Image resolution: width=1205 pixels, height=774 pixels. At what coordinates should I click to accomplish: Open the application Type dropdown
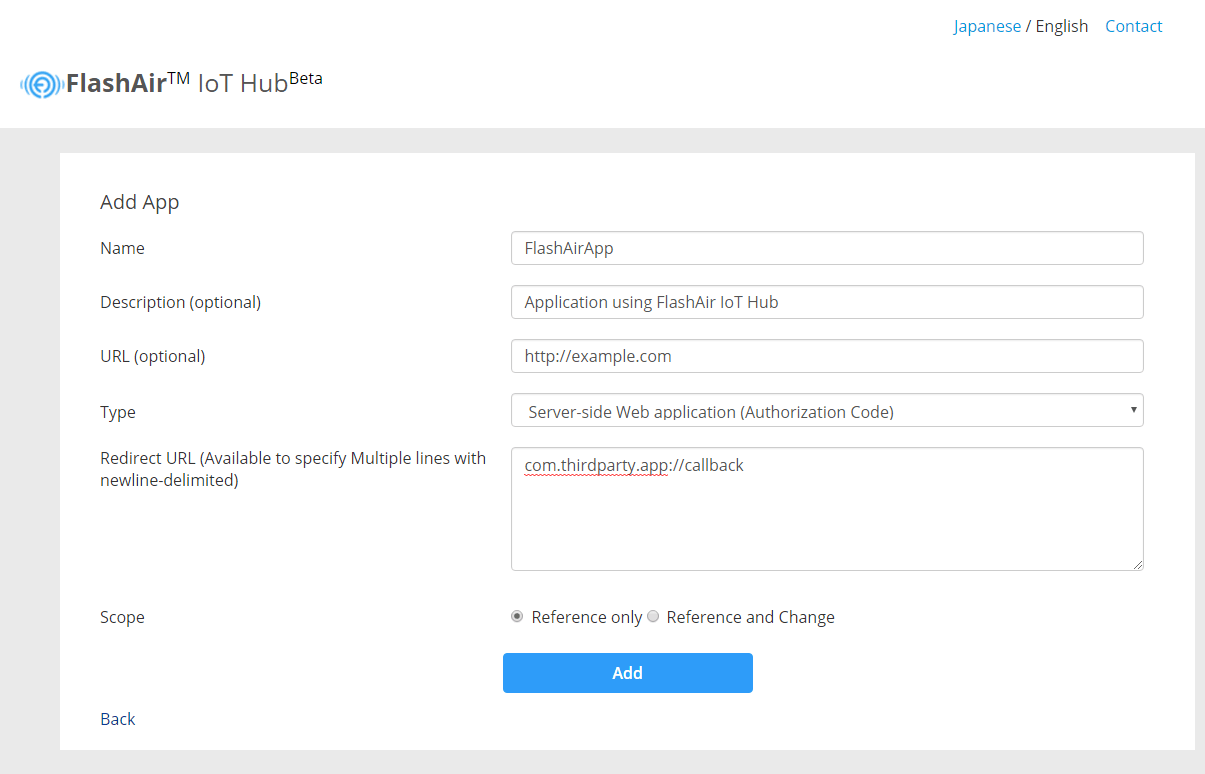[x=827, y=410]
